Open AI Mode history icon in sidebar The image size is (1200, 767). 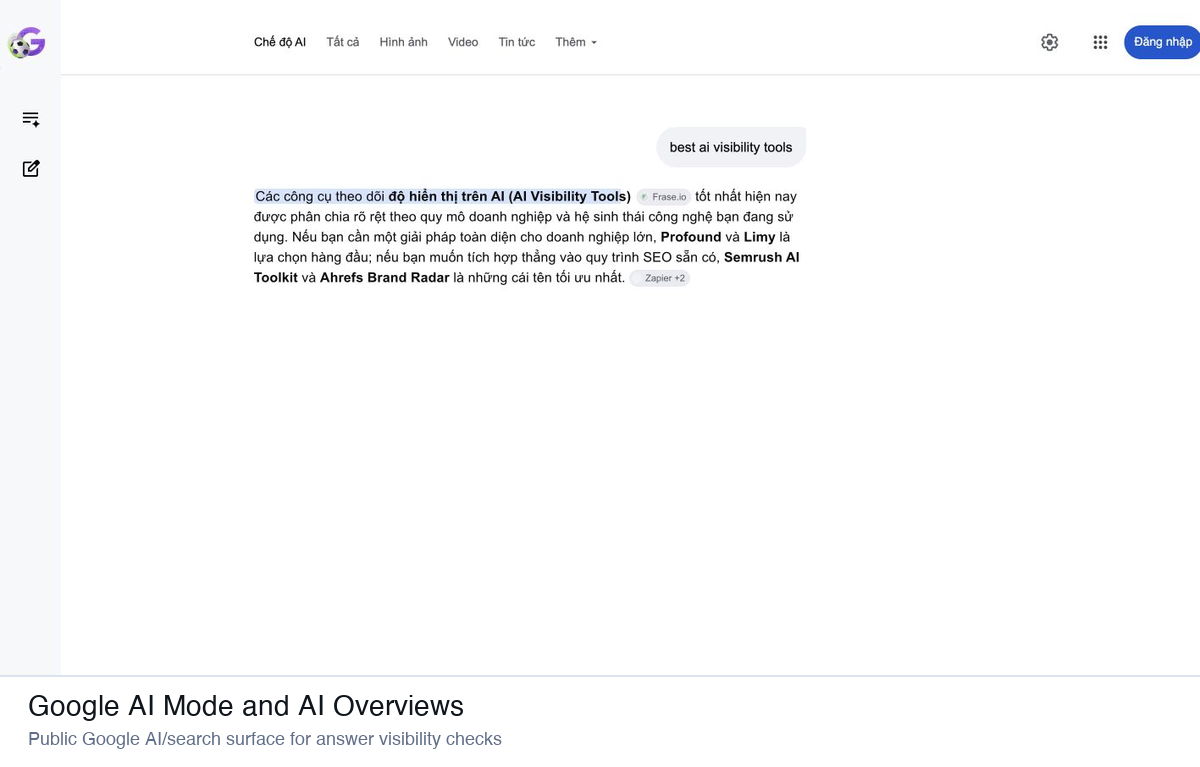pos(31,119)
